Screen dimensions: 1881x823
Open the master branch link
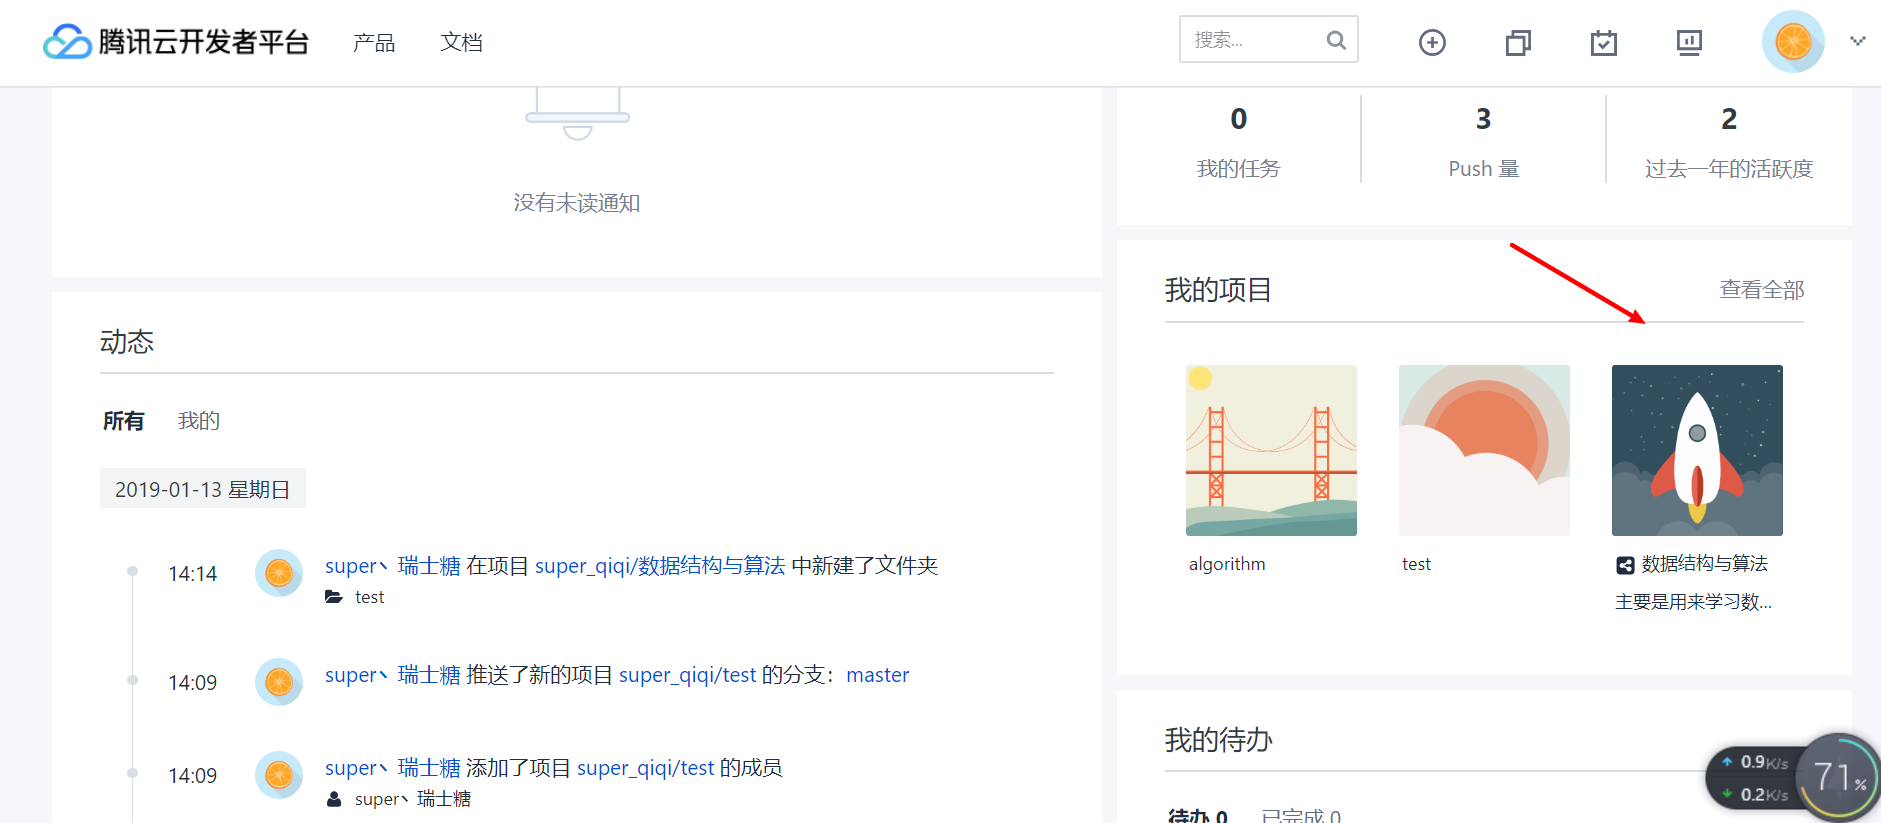[878, 675]
